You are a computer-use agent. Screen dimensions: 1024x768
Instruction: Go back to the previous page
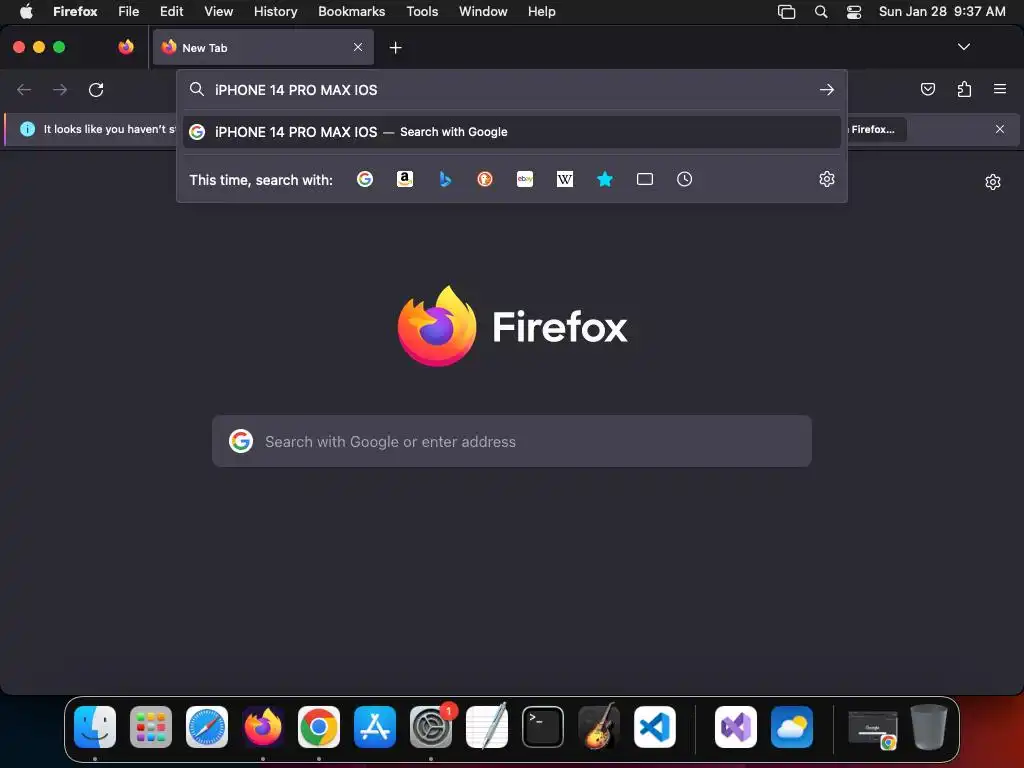(24, 89)
